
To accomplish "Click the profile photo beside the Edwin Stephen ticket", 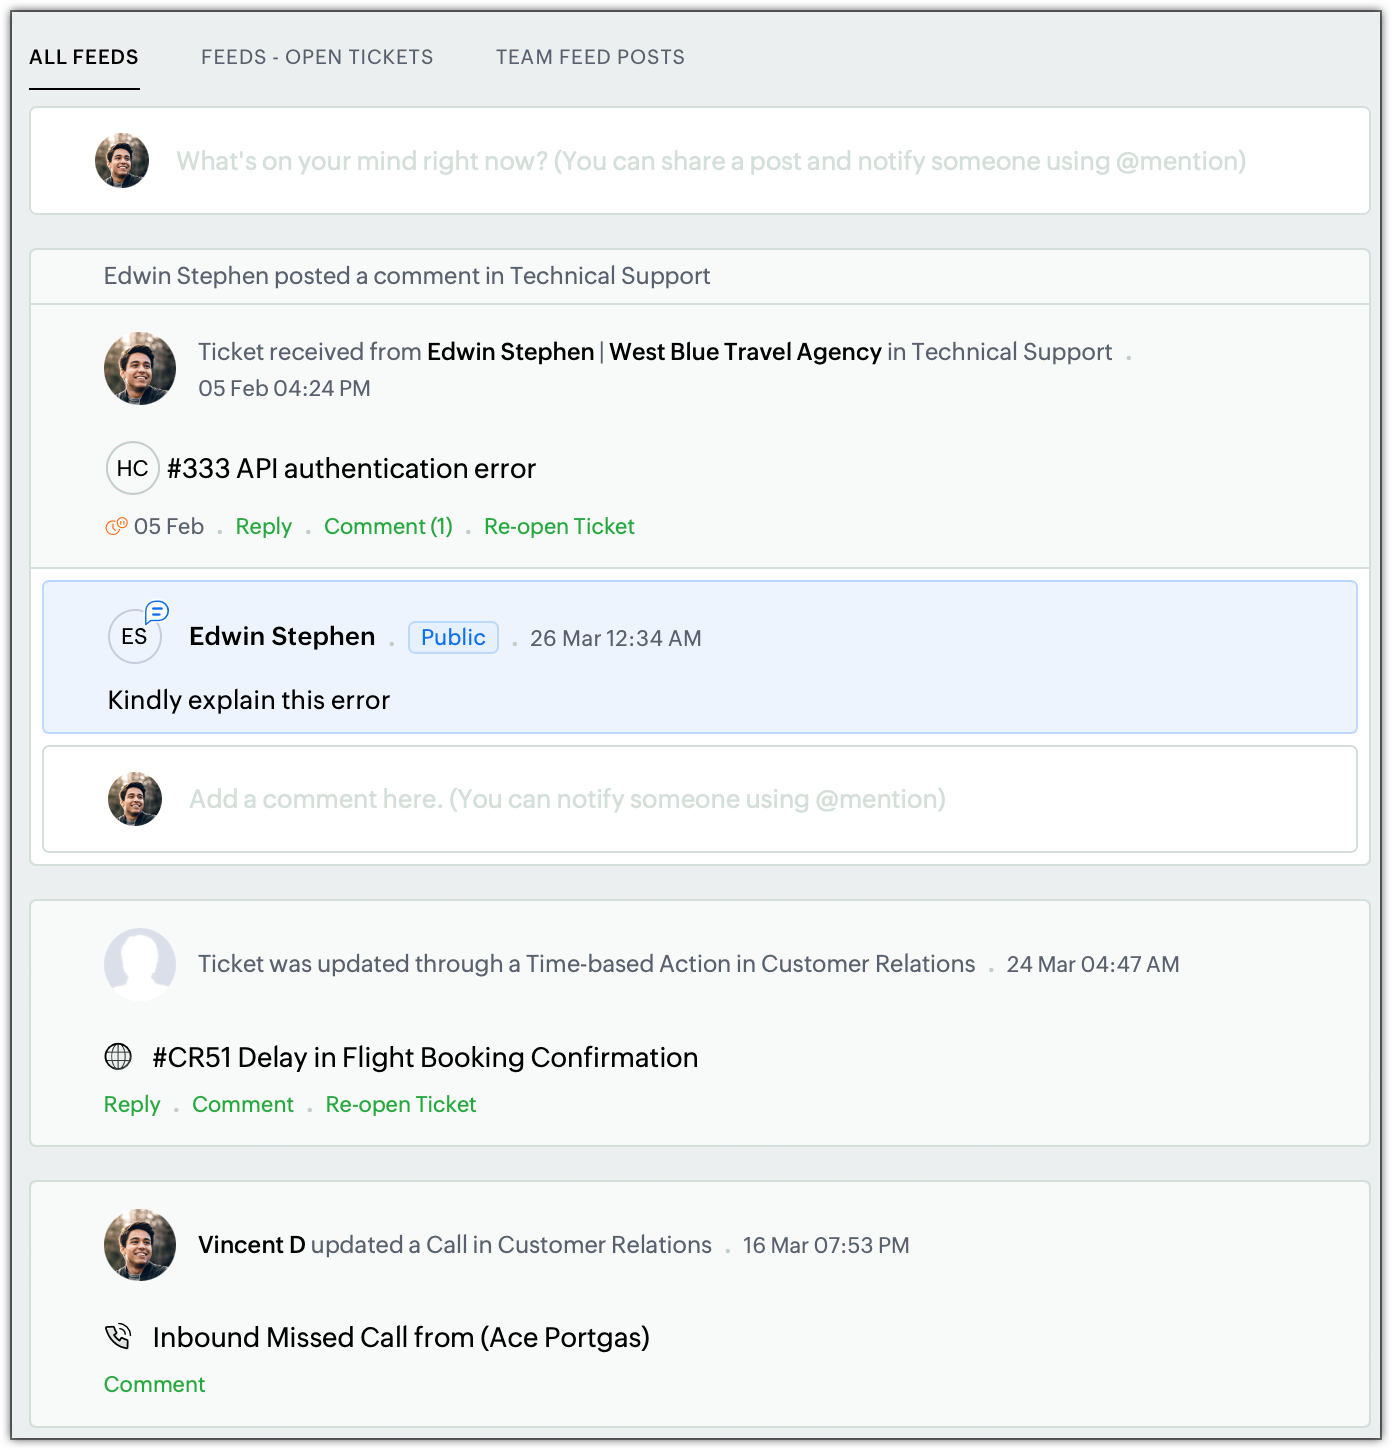I will [140, 368].
